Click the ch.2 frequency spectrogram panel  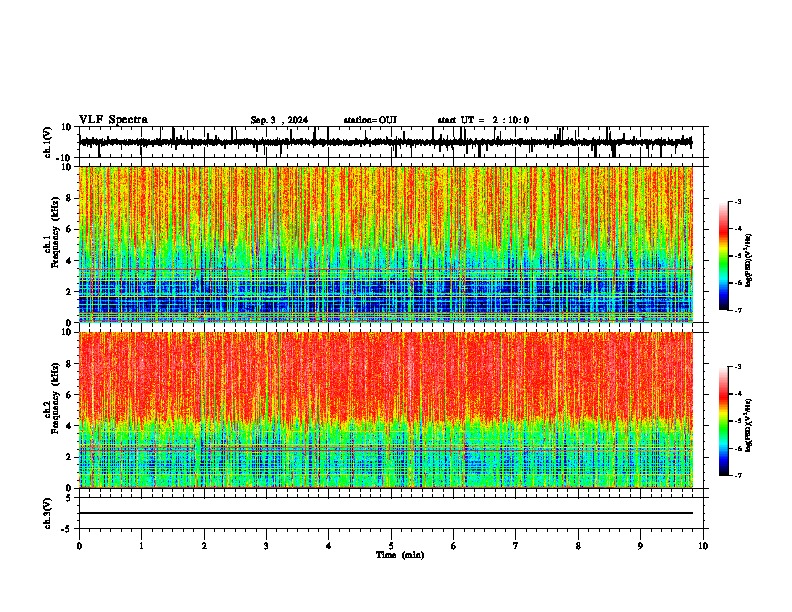pyautogui.click(x=391, y=410)
